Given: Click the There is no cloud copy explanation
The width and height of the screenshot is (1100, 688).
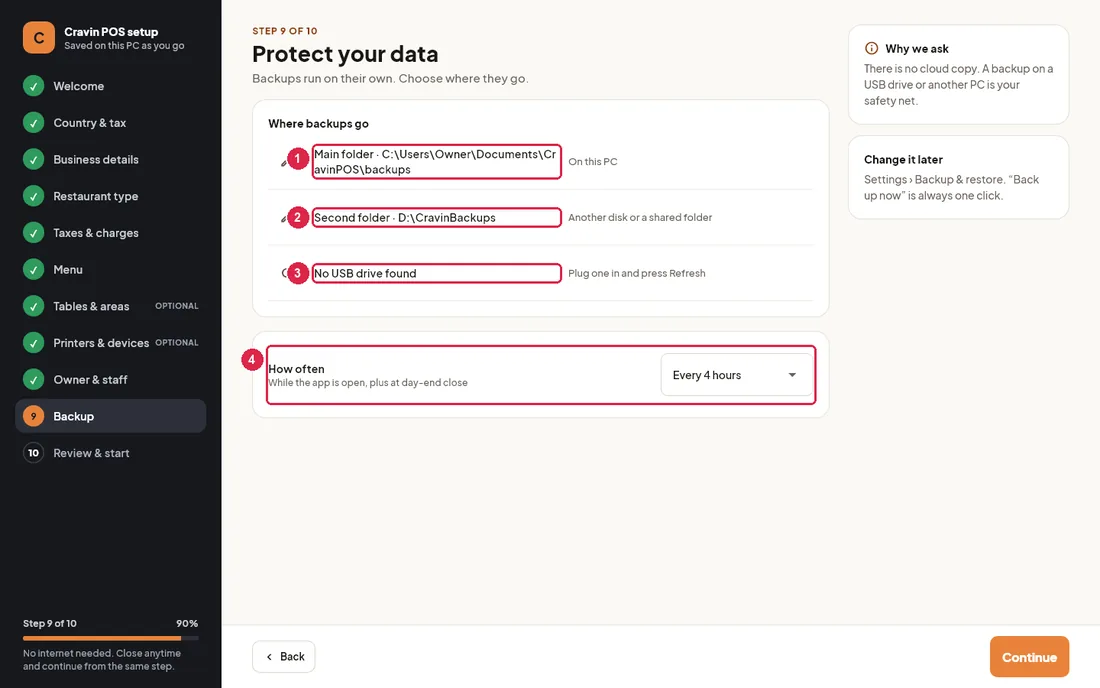Looking at the screenshot, I should (958, 85).
